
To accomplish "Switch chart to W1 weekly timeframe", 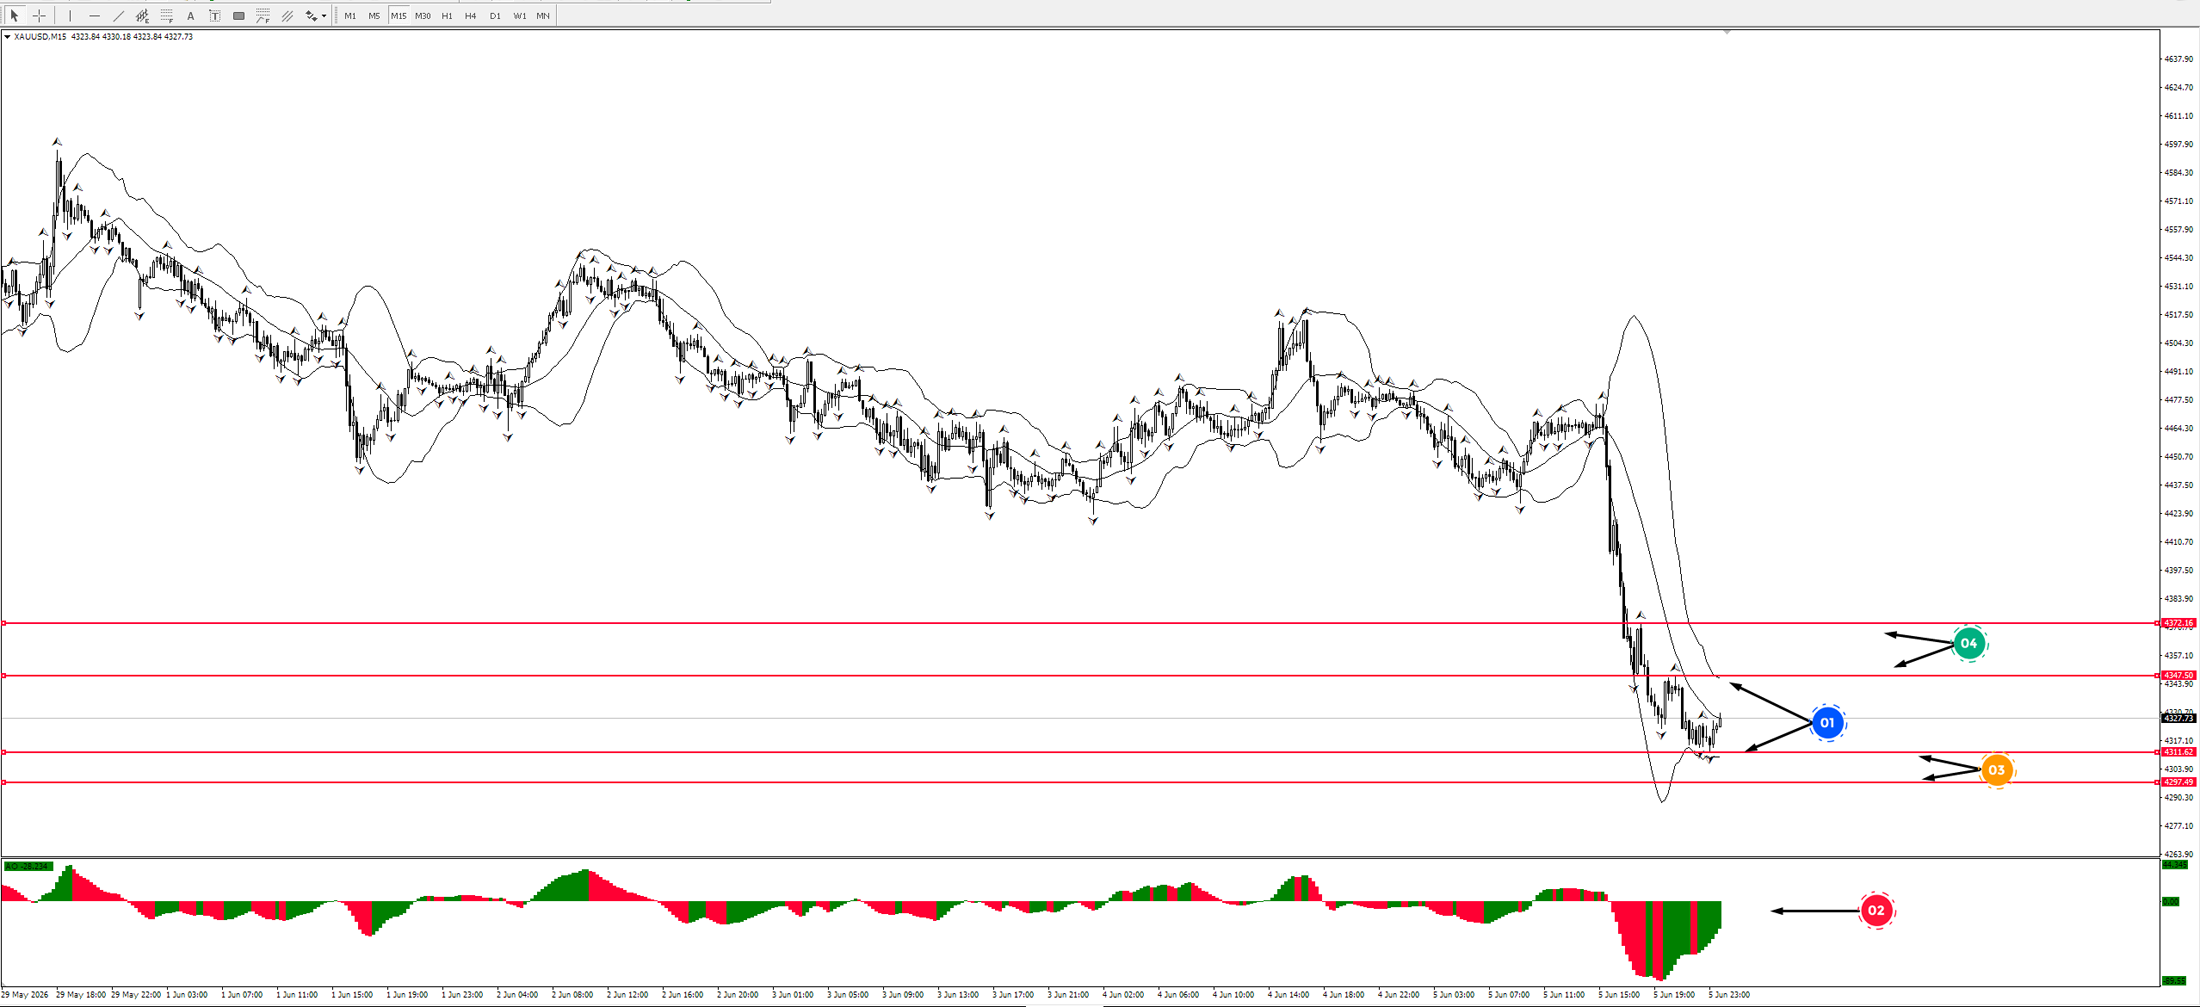I will (x=519, y=16).
